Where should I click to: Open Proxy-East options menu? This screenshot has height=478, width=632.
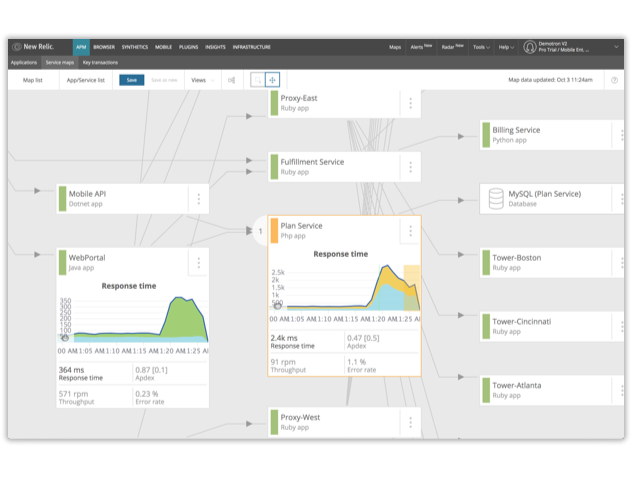coord(410,103)
